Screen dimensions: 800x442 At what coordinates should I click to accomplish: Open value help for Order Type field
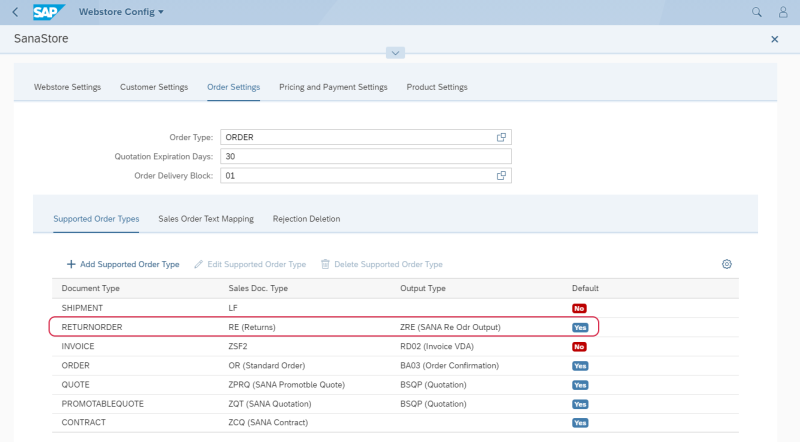coord(503,137)
